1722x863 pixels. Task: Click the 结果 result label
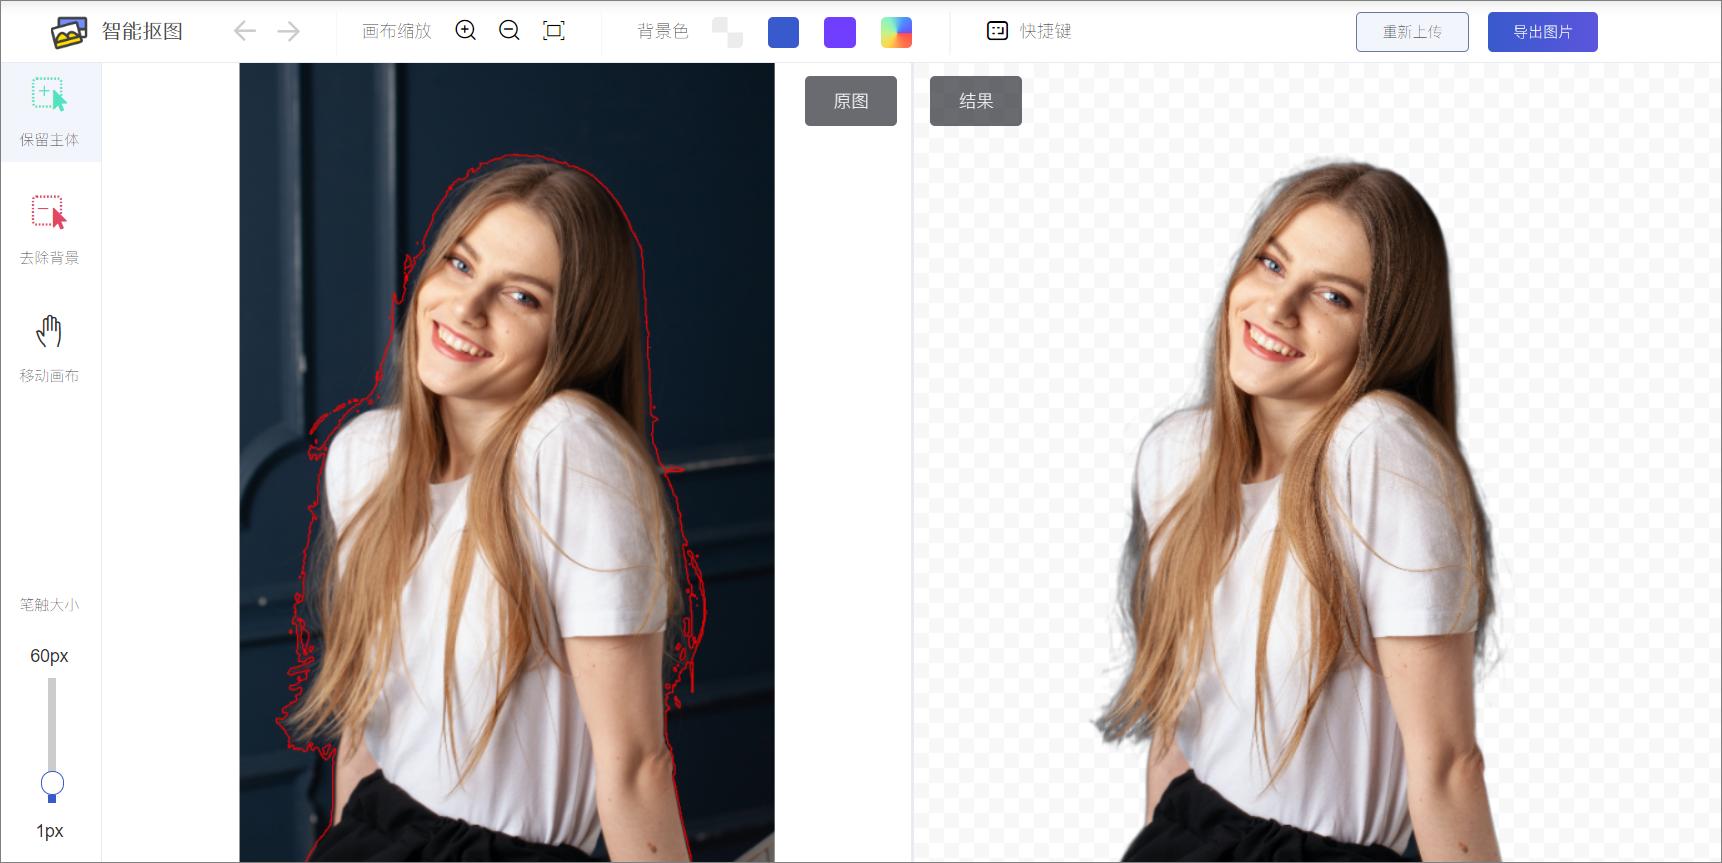(x=976, y=101)
